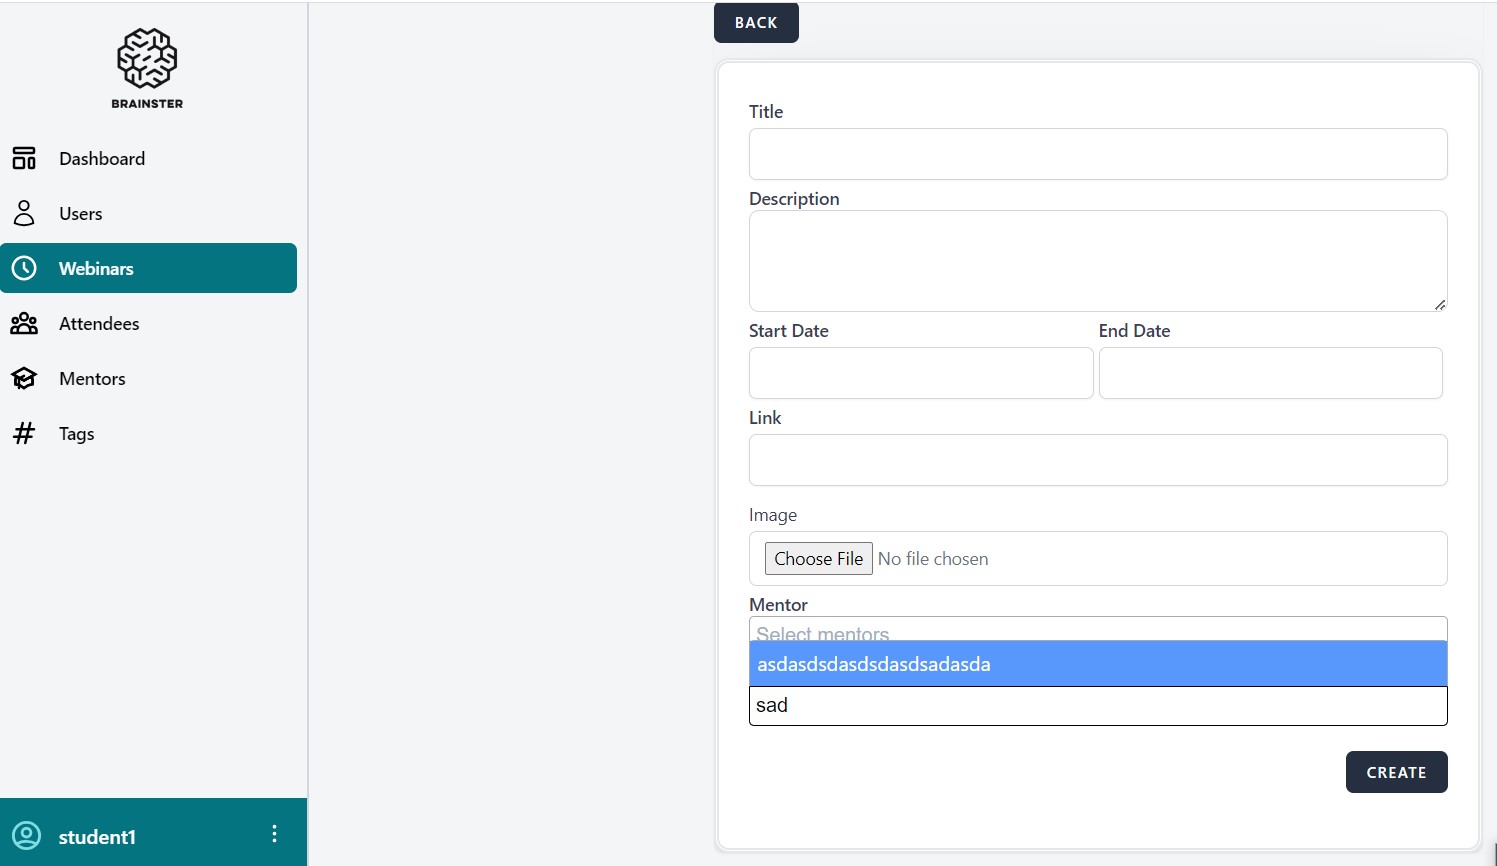Click the Tags hash icon
The width and height of the screenshot is (1497, 866).
coord(24,433)
